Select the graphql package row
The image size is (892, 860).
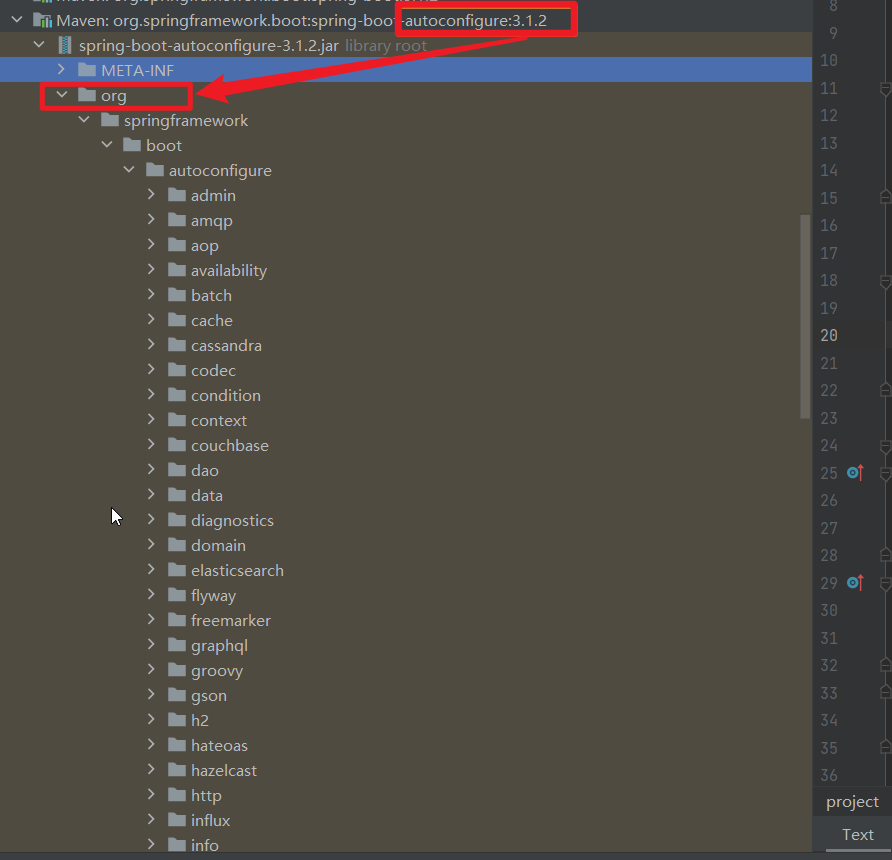[406, 646]
